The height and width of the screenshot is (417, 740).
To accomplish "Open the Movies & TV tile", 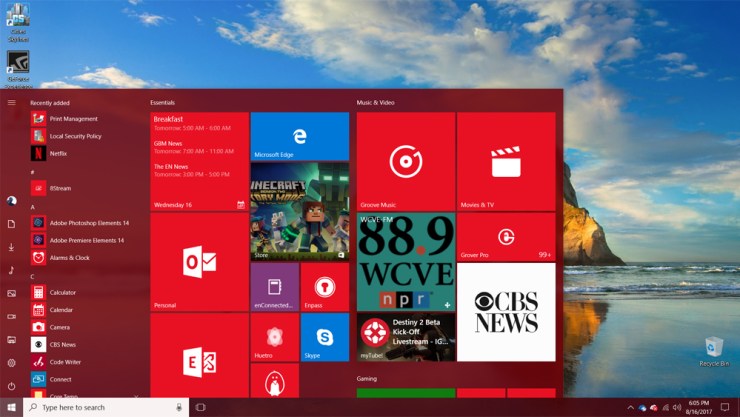I will (x=506, y=161).
